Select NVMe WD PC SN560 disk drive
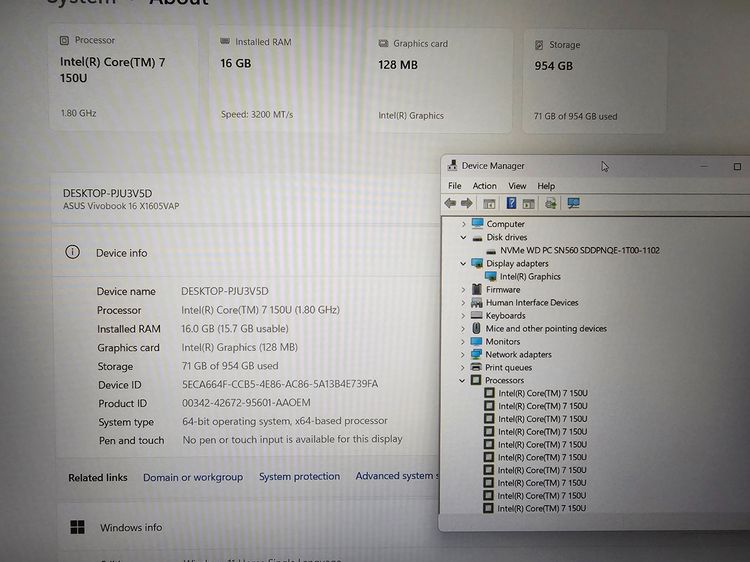Viewport: 750px width, 562px height. point(580,250)
